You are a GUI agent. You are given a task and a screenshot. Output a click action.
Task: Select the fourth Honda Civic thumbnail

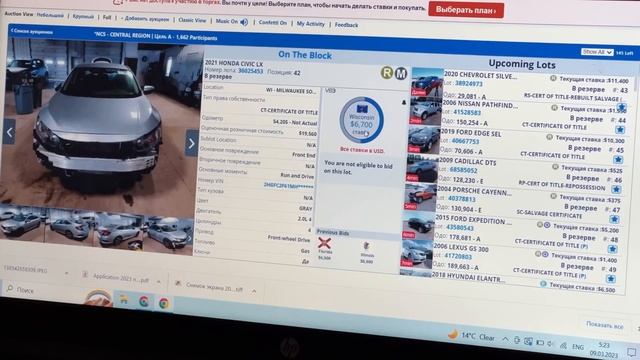click(x=169, y=236)
